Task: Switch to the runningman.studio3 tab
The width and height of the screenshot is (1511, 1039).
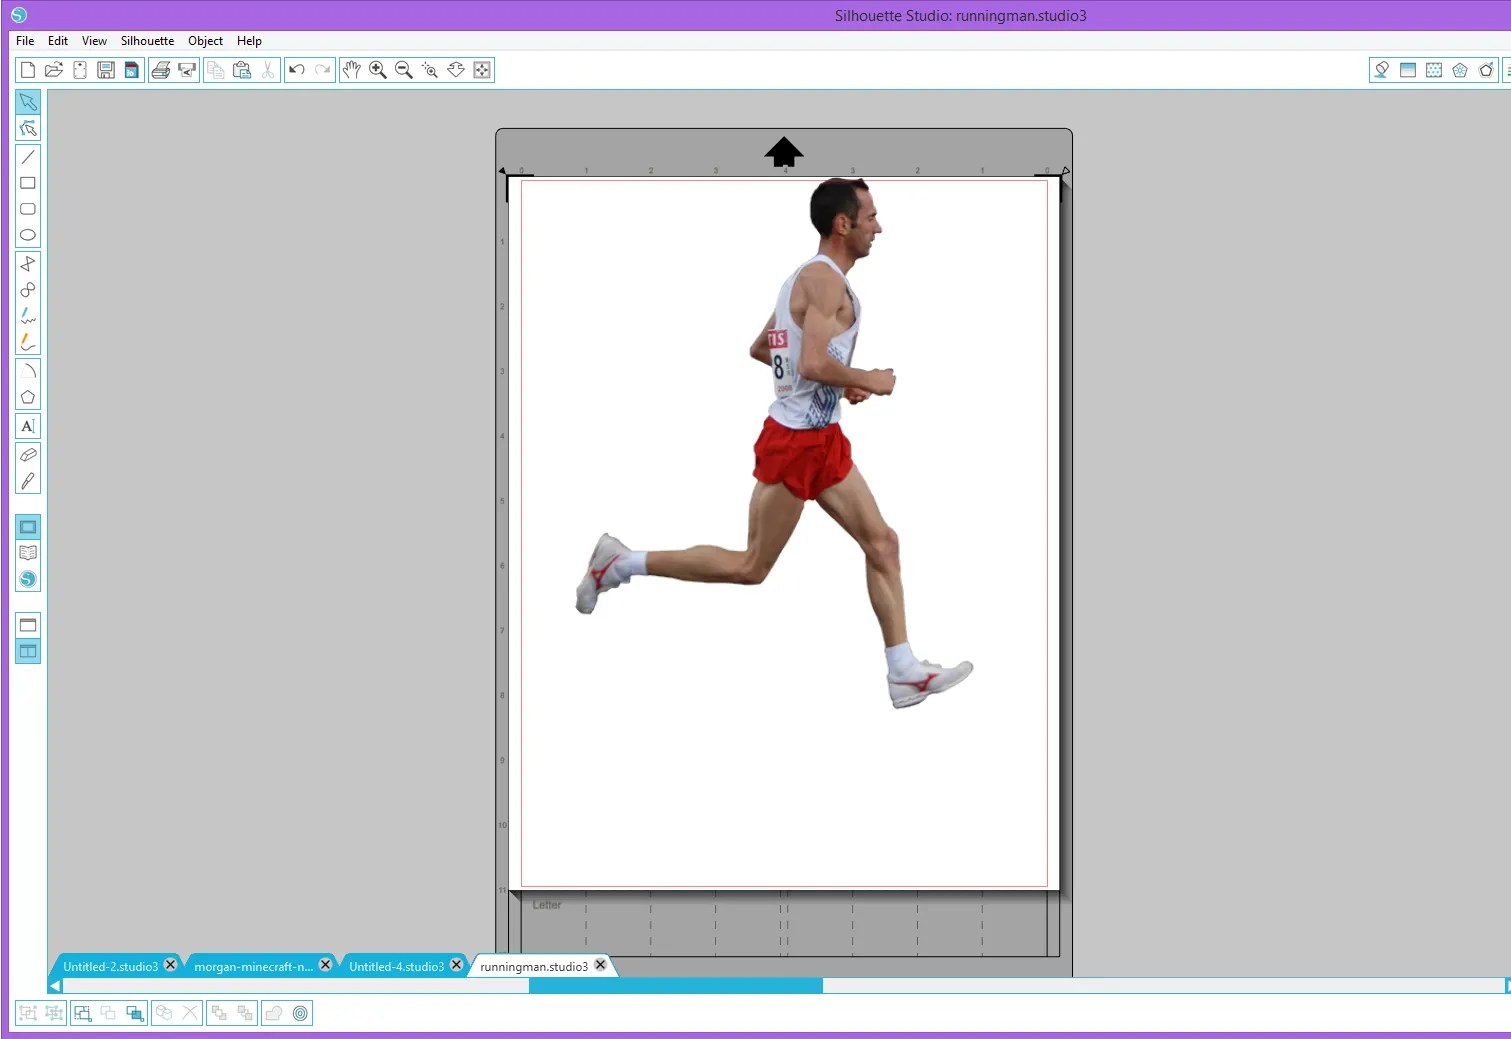Action: (535, 965)
